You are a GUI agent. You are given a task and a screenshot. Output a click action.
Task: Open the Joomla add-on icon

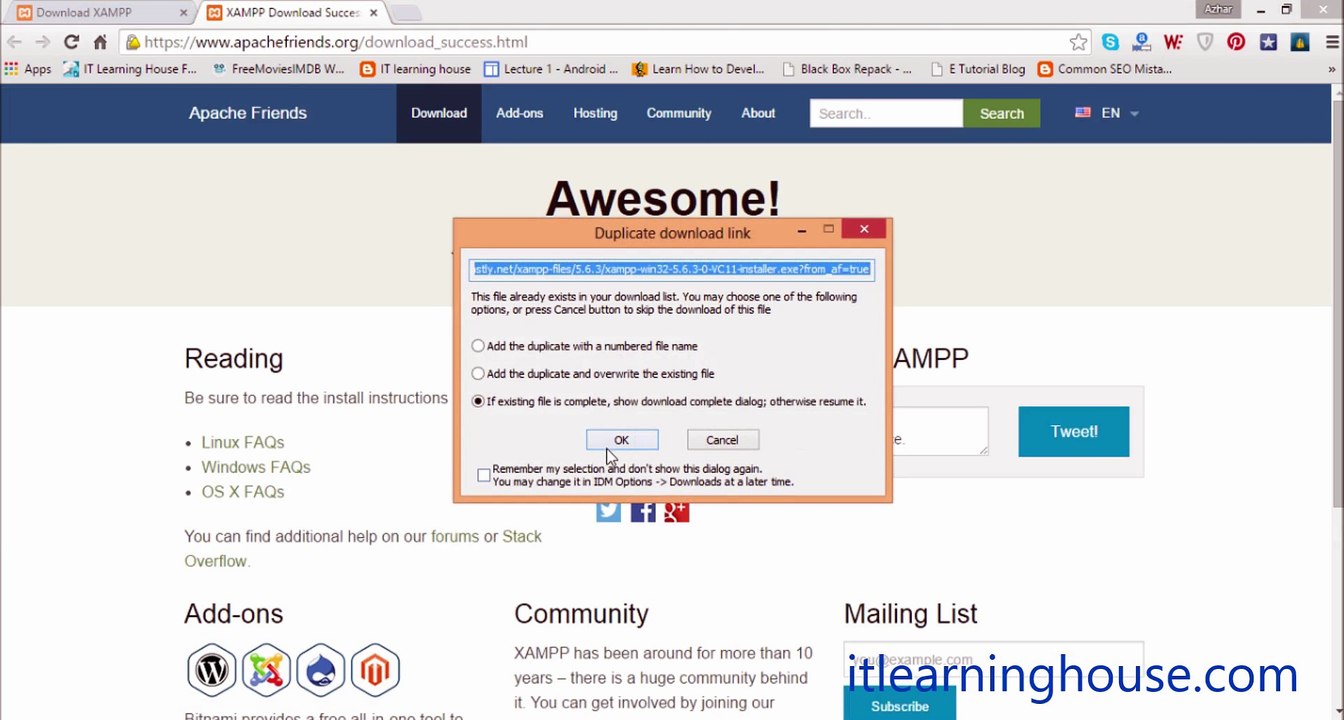(x=266, y=669)
